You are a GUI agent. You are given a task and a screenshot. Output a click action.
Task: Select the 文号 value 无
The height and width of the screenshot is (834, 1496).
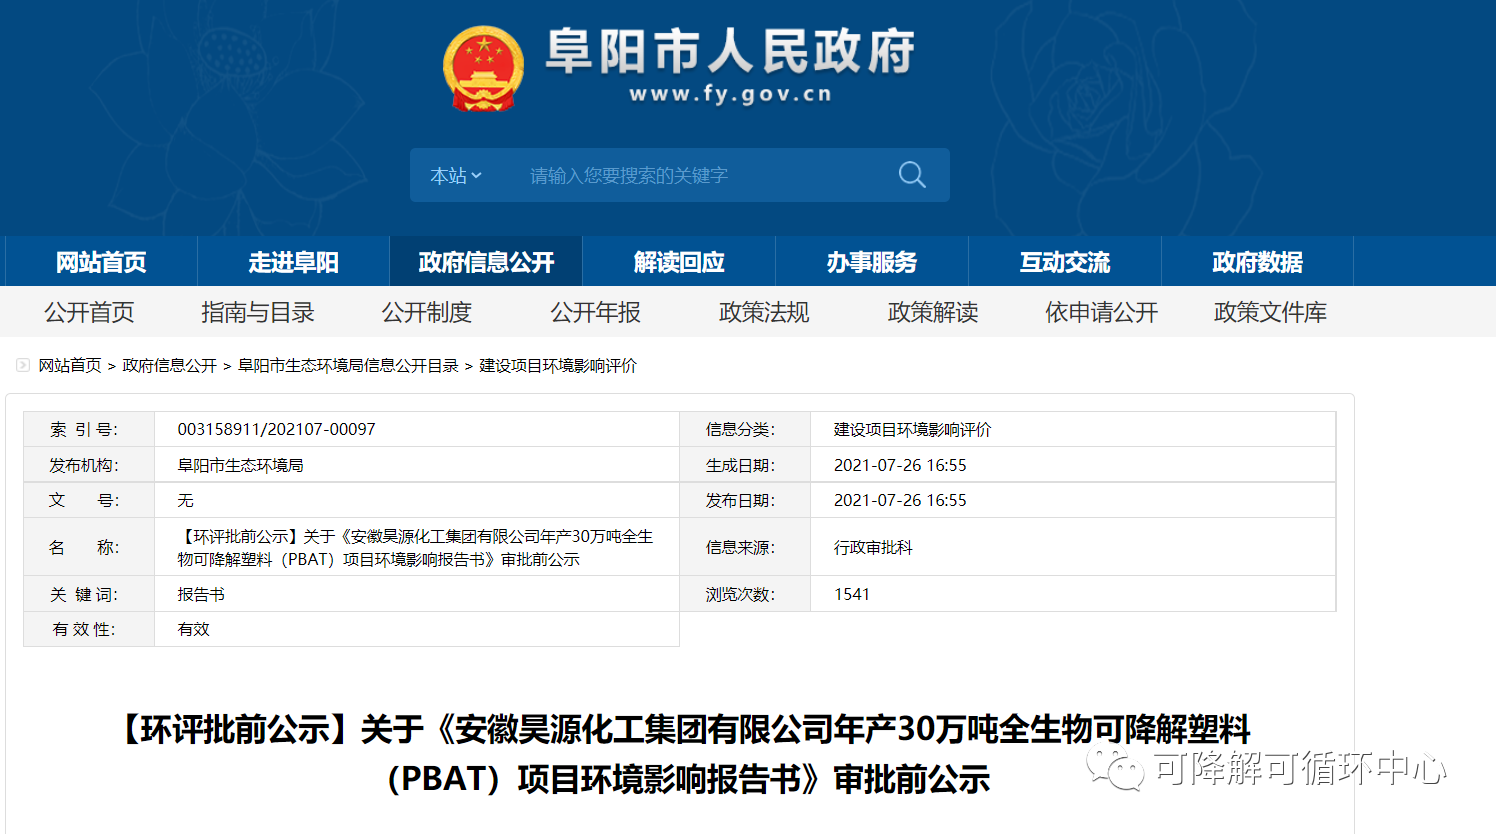click(x=185, y=500)
